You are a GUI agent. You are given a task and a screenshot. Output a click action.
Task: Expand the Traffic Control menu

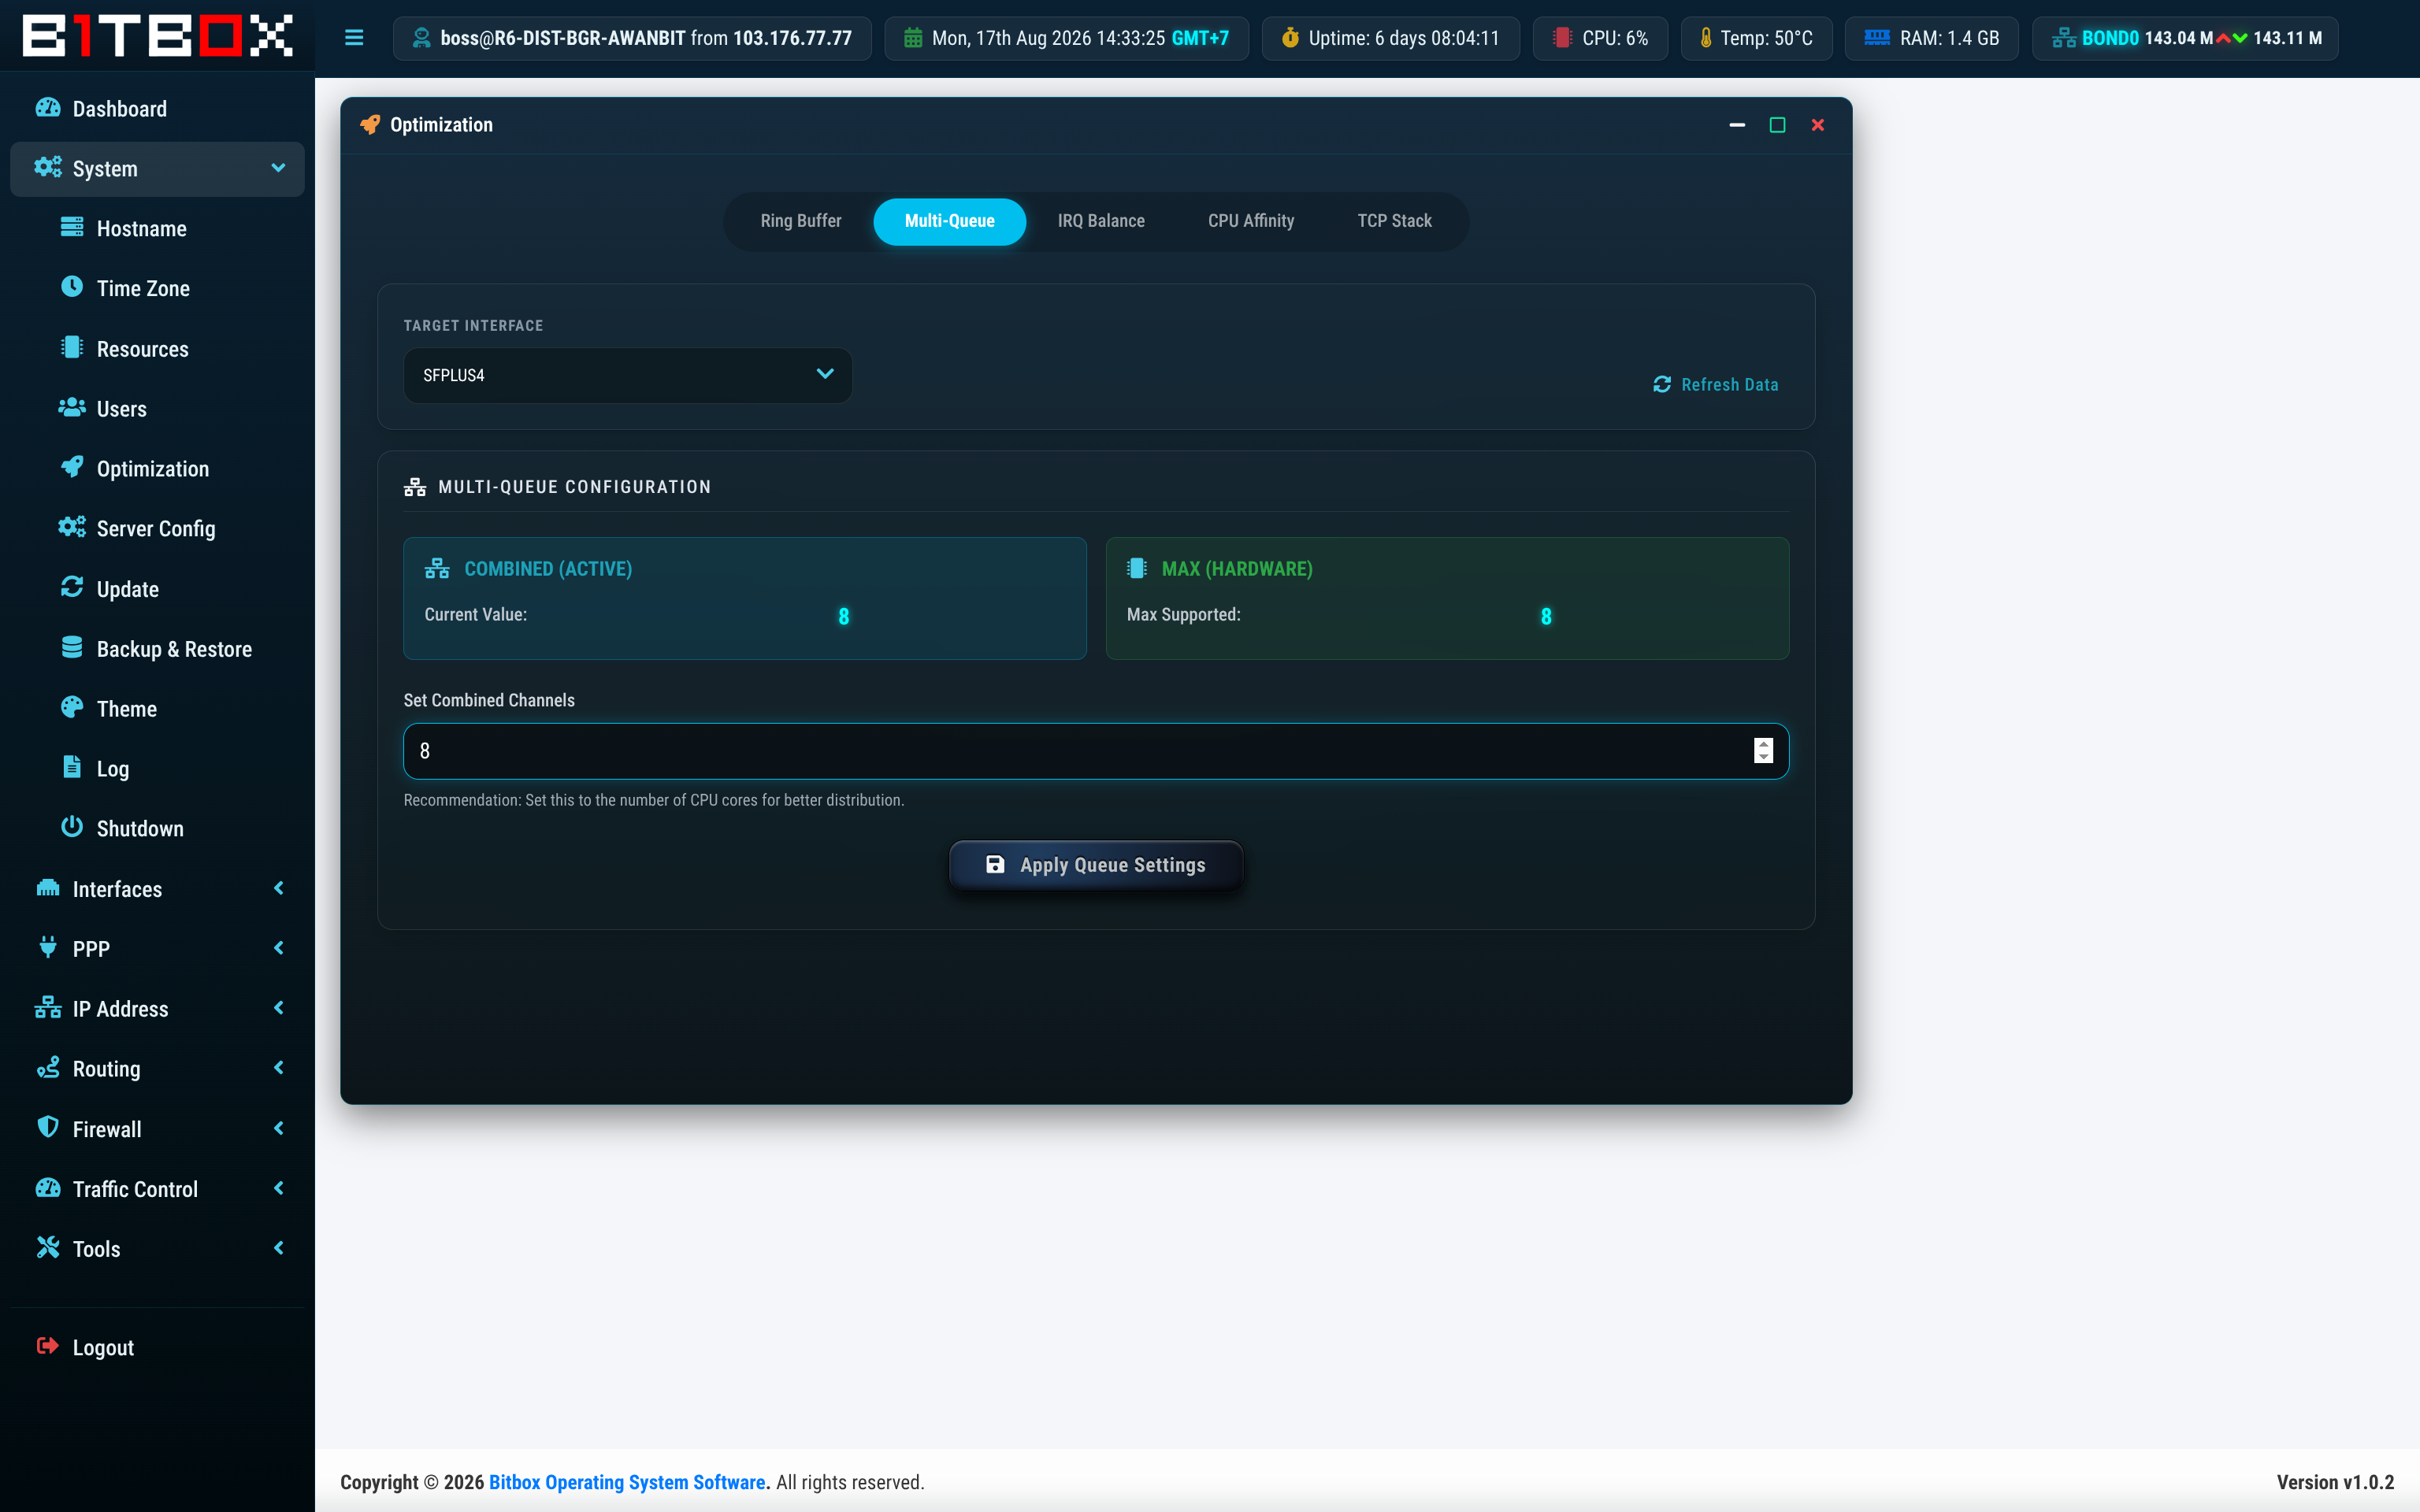tap(157, 1189)
